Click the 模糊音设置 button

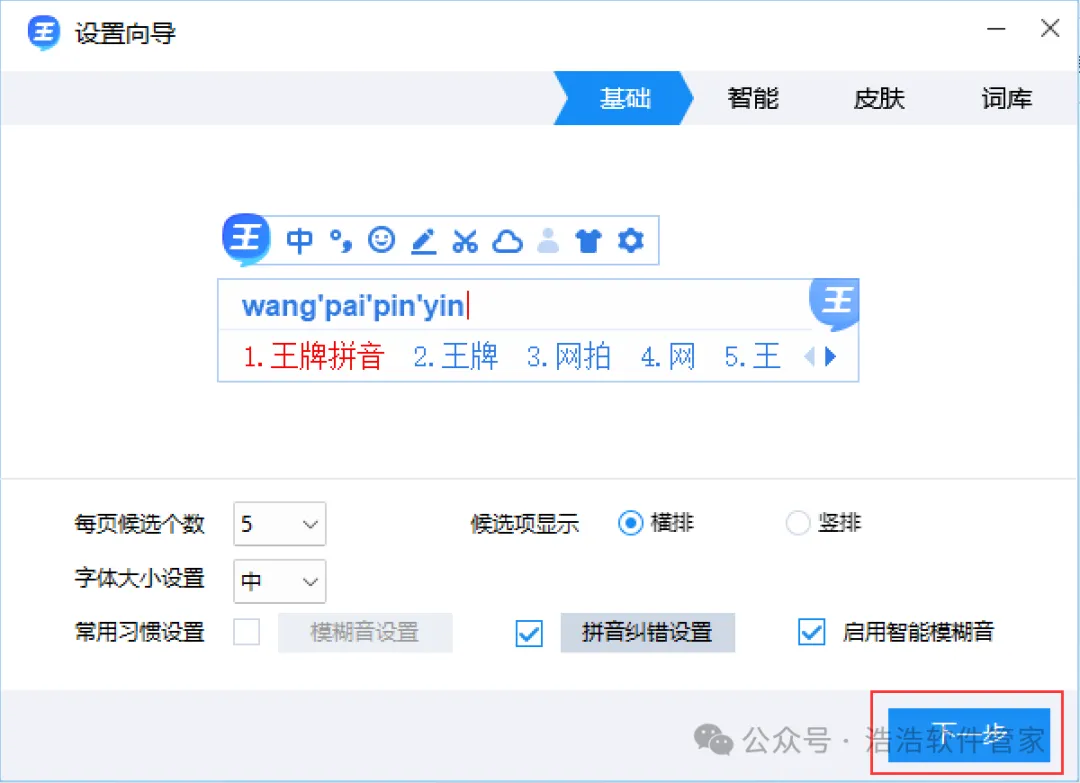[x=365, y=632]
